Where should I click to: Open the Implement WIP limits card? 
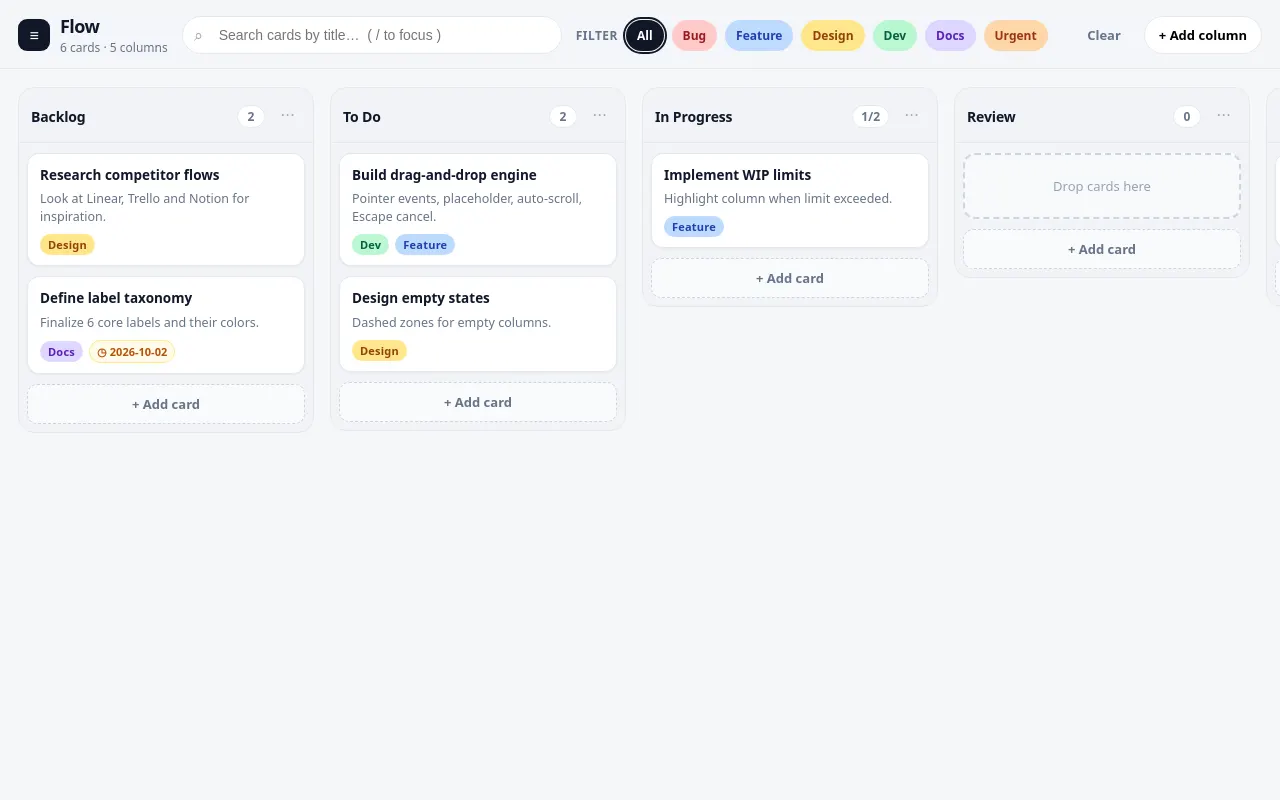(790, 200)
